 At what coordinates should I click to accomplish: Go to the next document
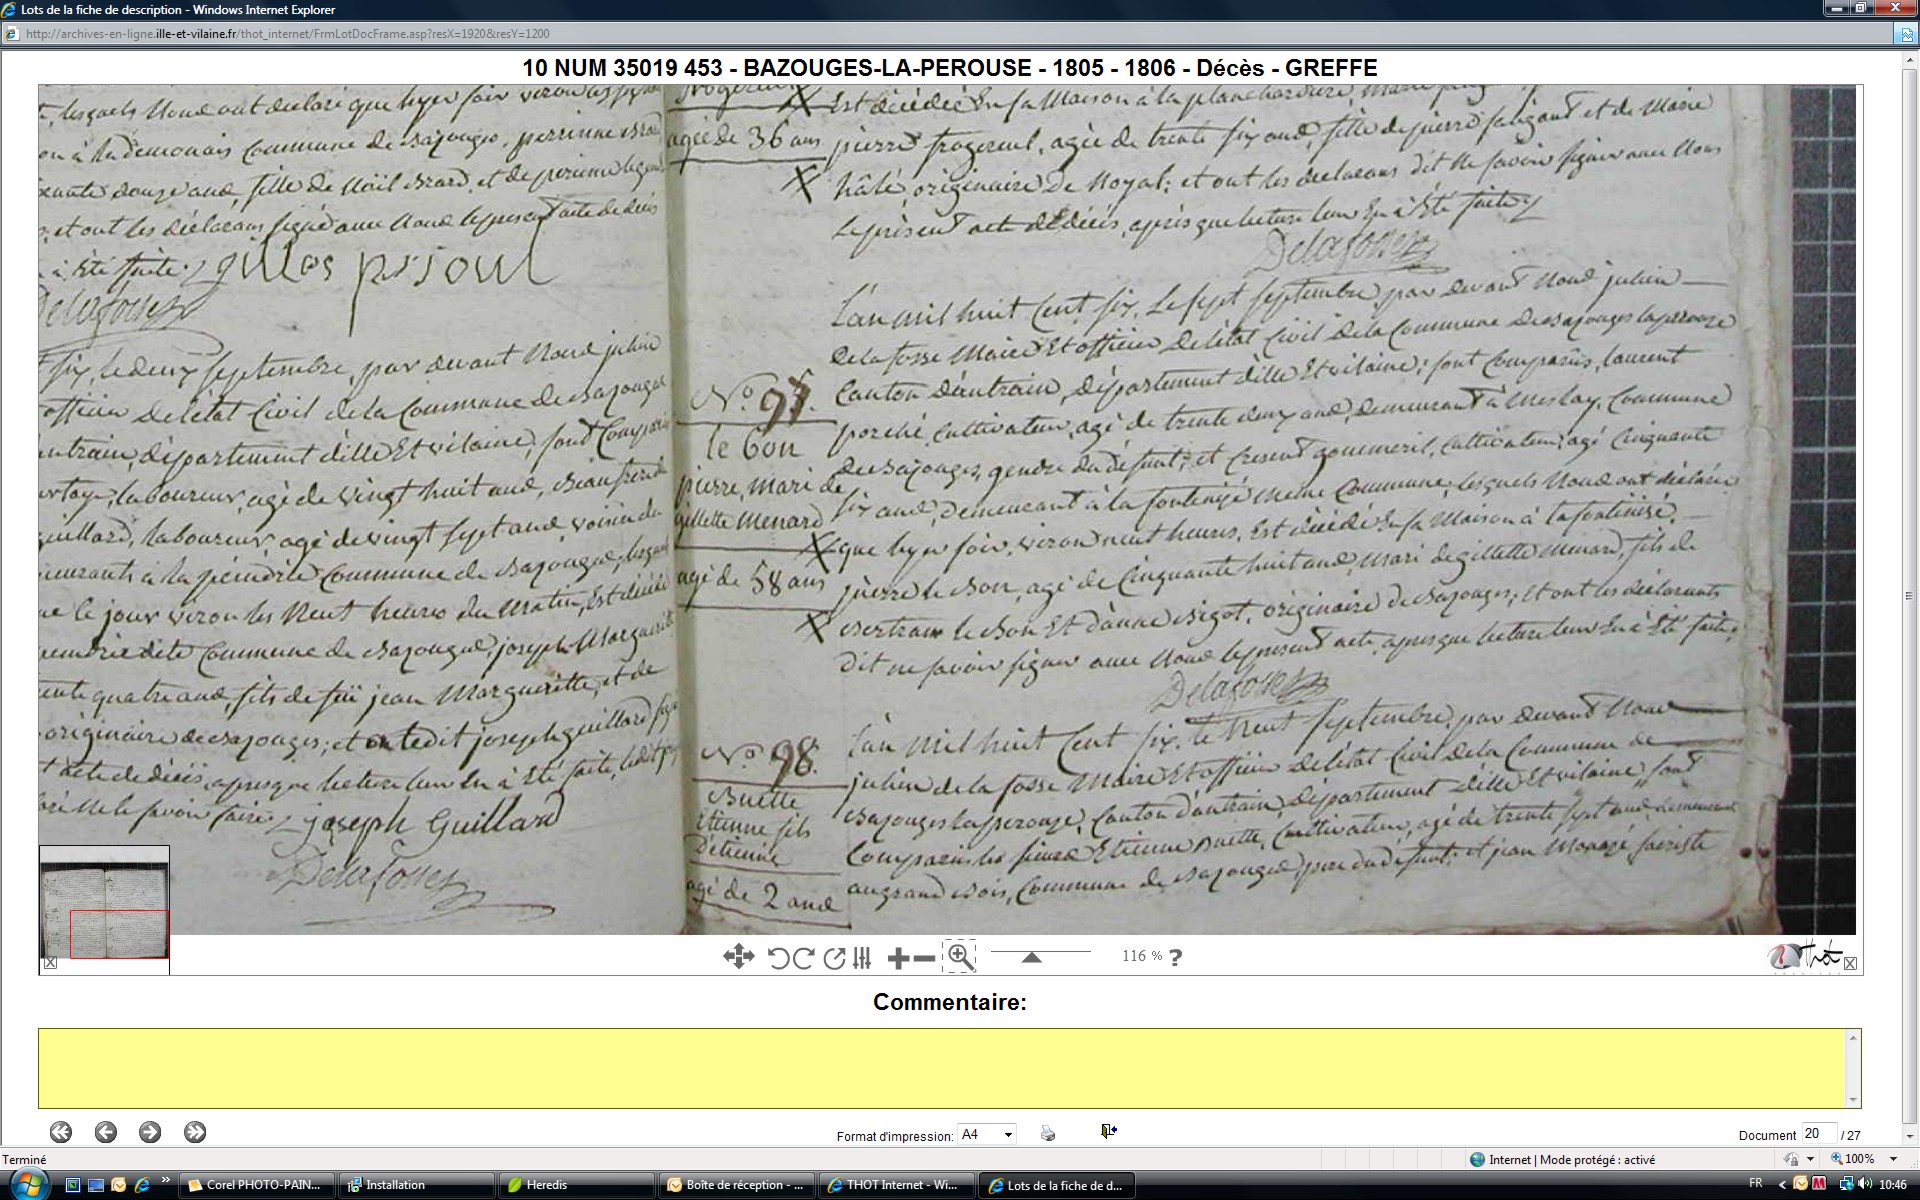point(150,1132)
